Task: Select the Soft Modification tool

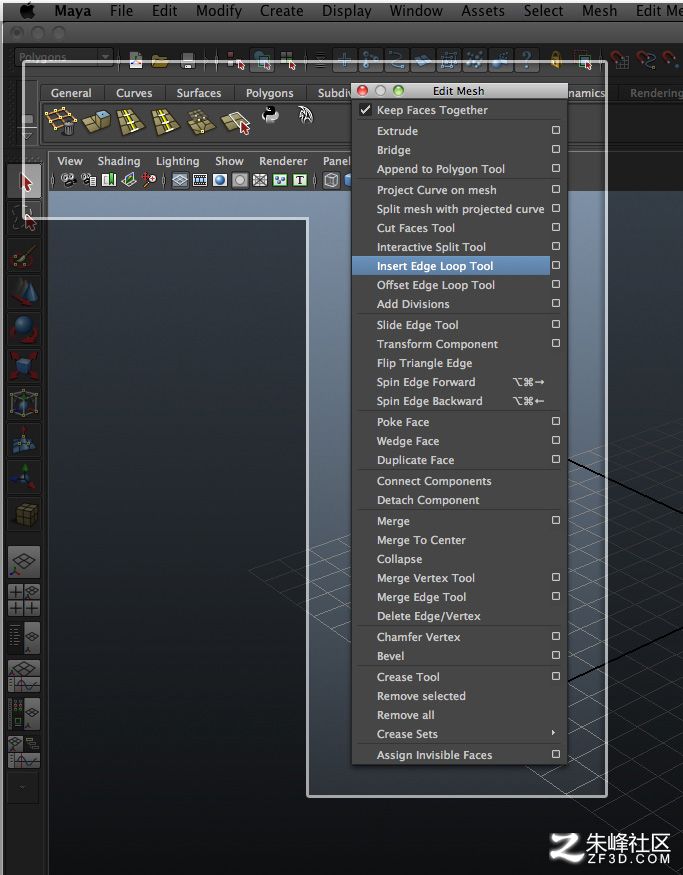Action: click(x=24, y=440)
